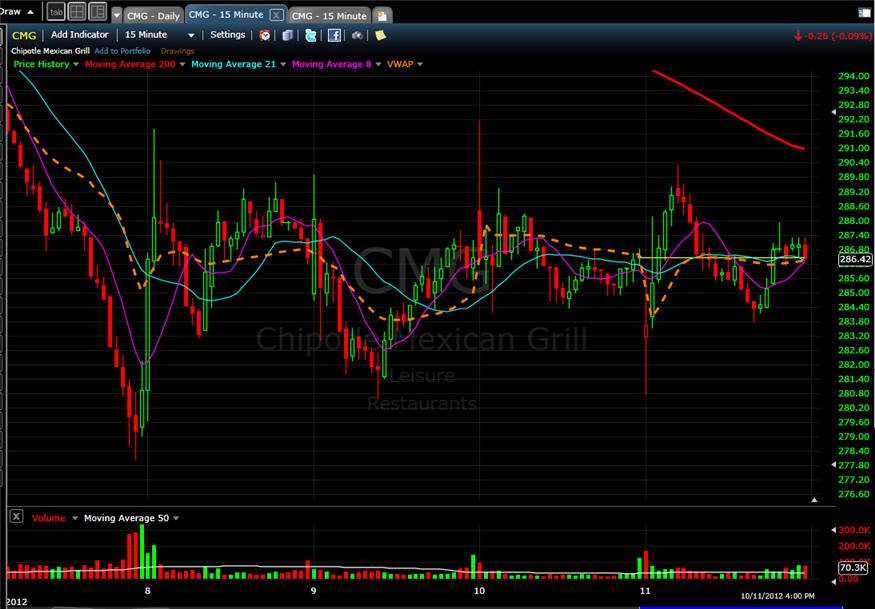The height and width of the screenshot is (609, 875).
Task: Click the Add Indicator button
Action: (80, 35)
